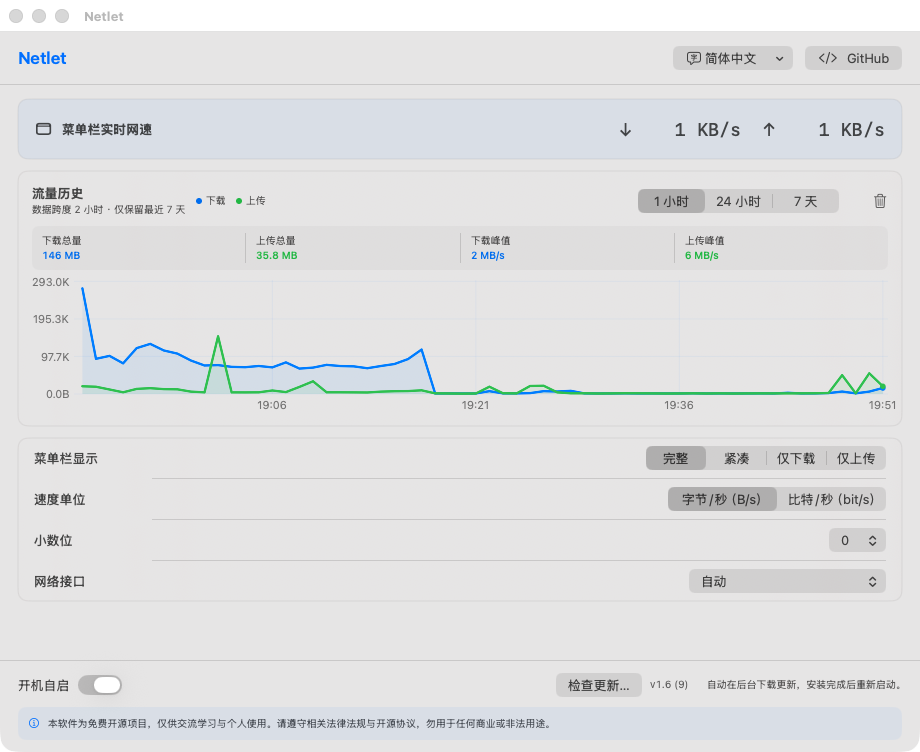Click the 上传总量 35.8 MB value
Image resolution: width=920 pixels, height=752 pixels.
click(276, 255)
